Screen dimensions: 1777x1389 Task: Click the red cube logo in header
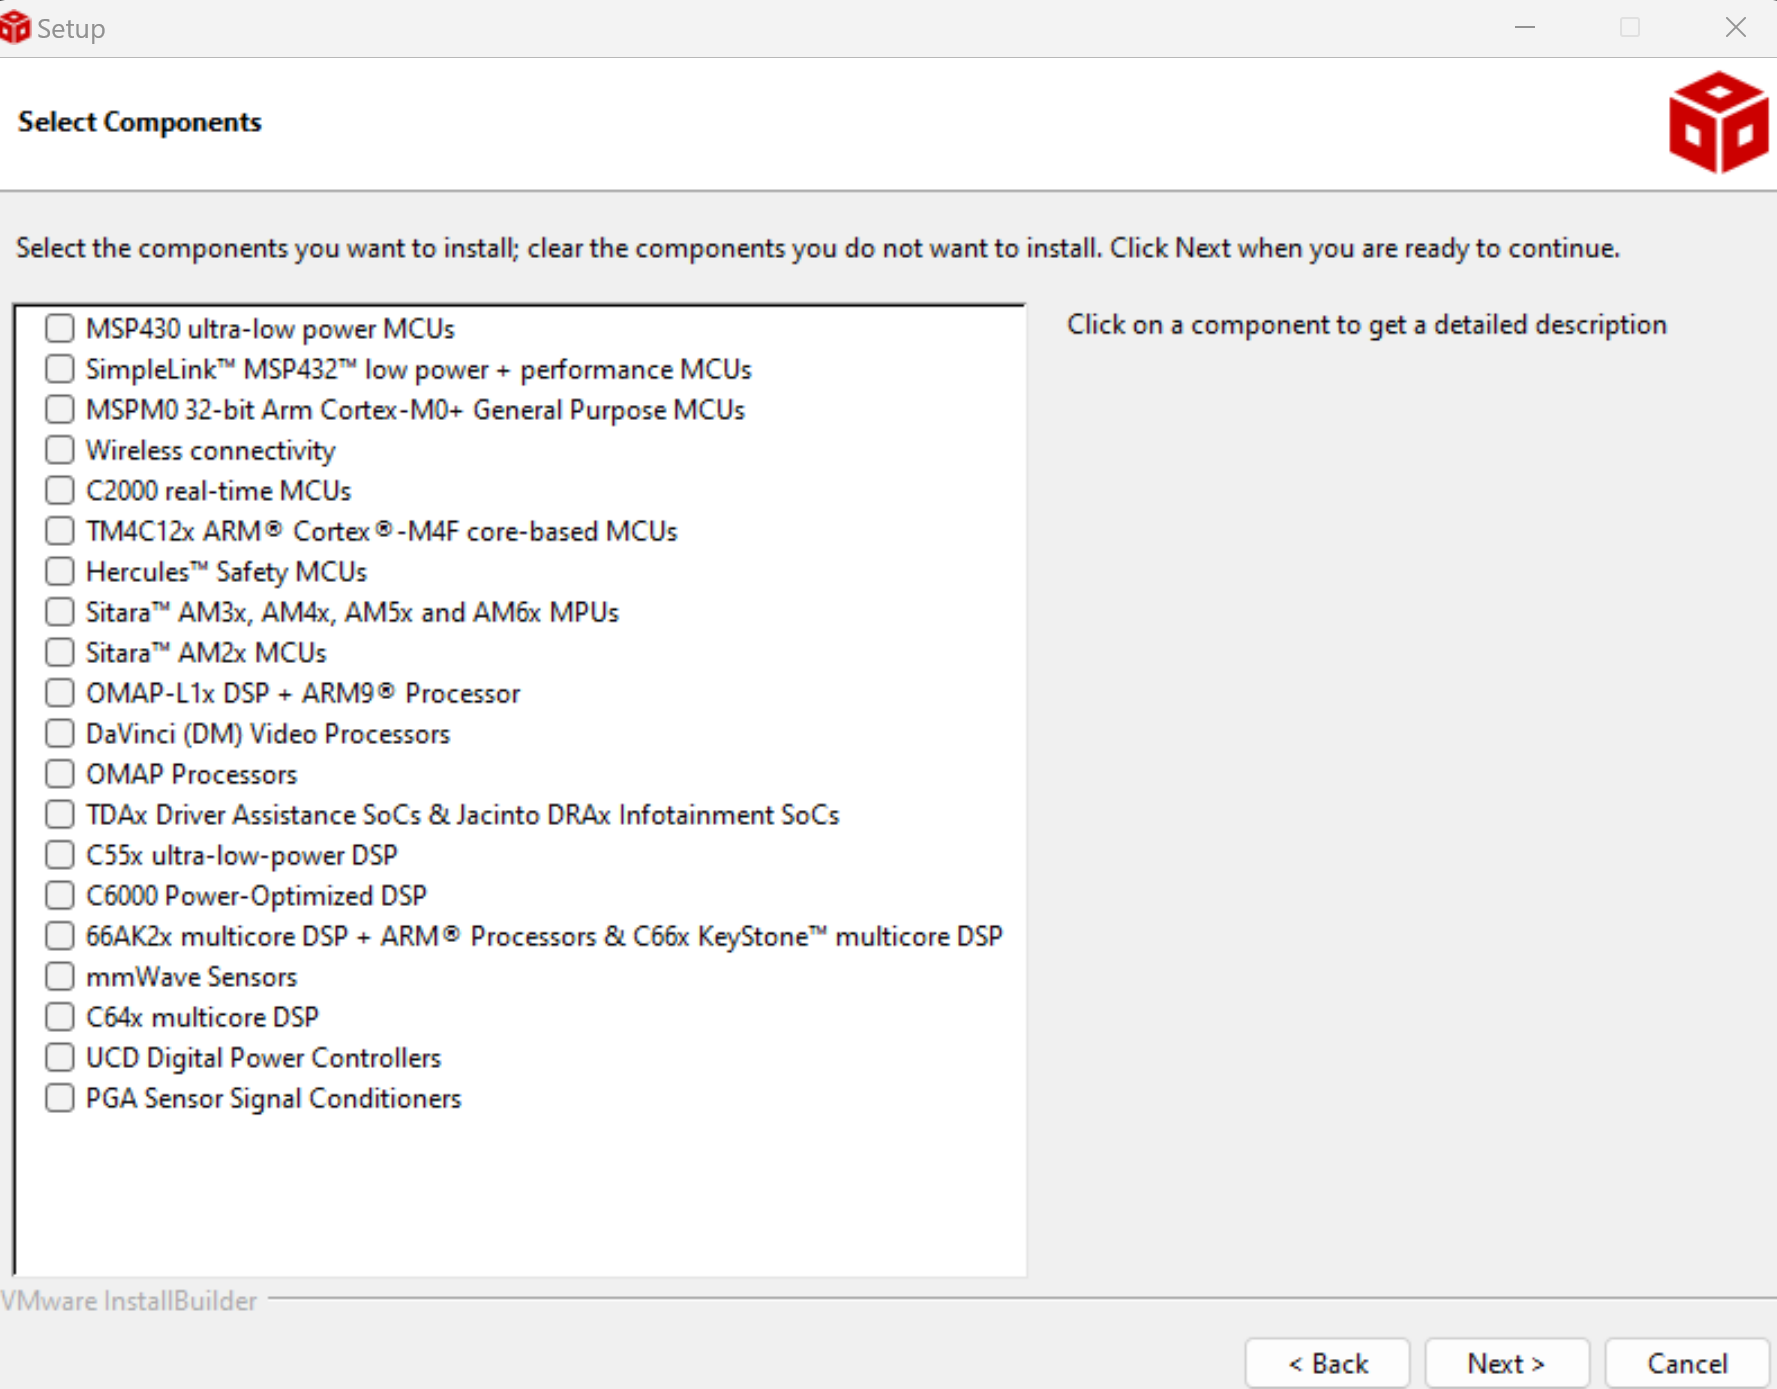[1717, 122]
